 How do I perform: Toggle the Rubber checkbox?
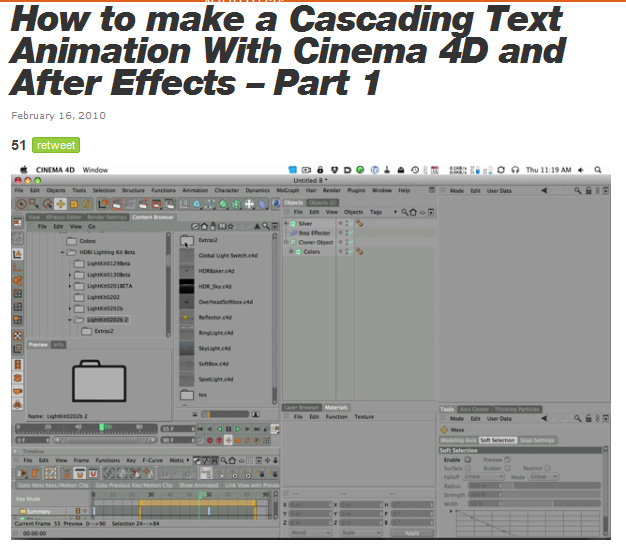tap(507, 468)
